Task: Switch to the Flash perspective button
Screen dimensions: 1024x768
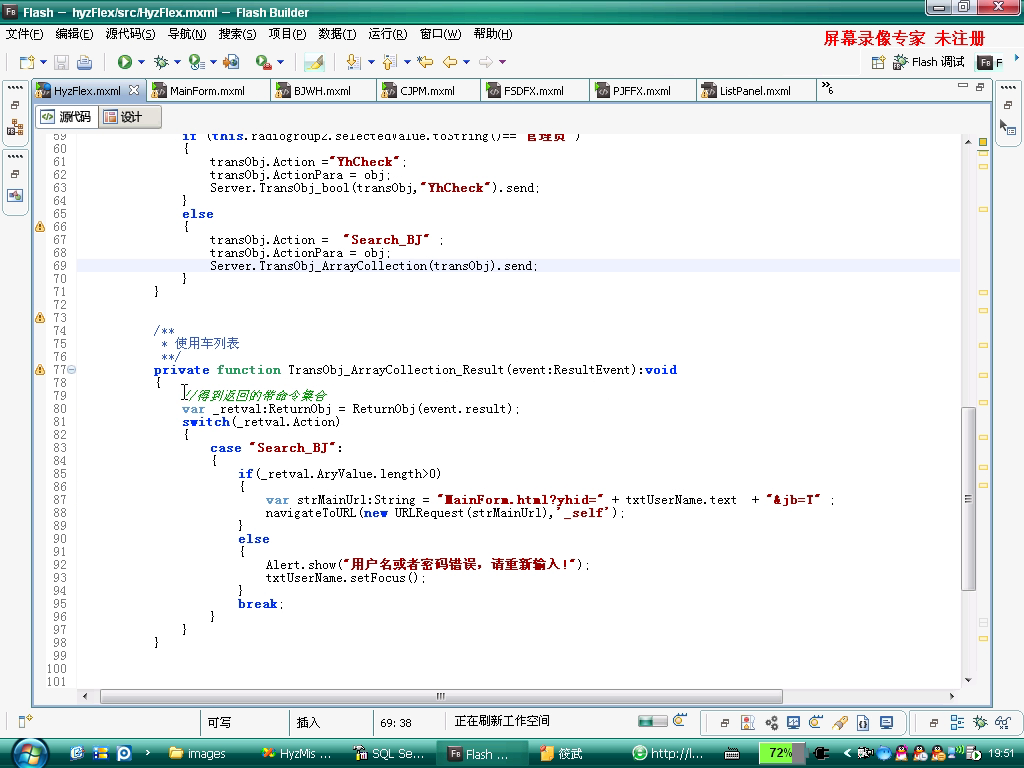Action: [x=991, y=62]
